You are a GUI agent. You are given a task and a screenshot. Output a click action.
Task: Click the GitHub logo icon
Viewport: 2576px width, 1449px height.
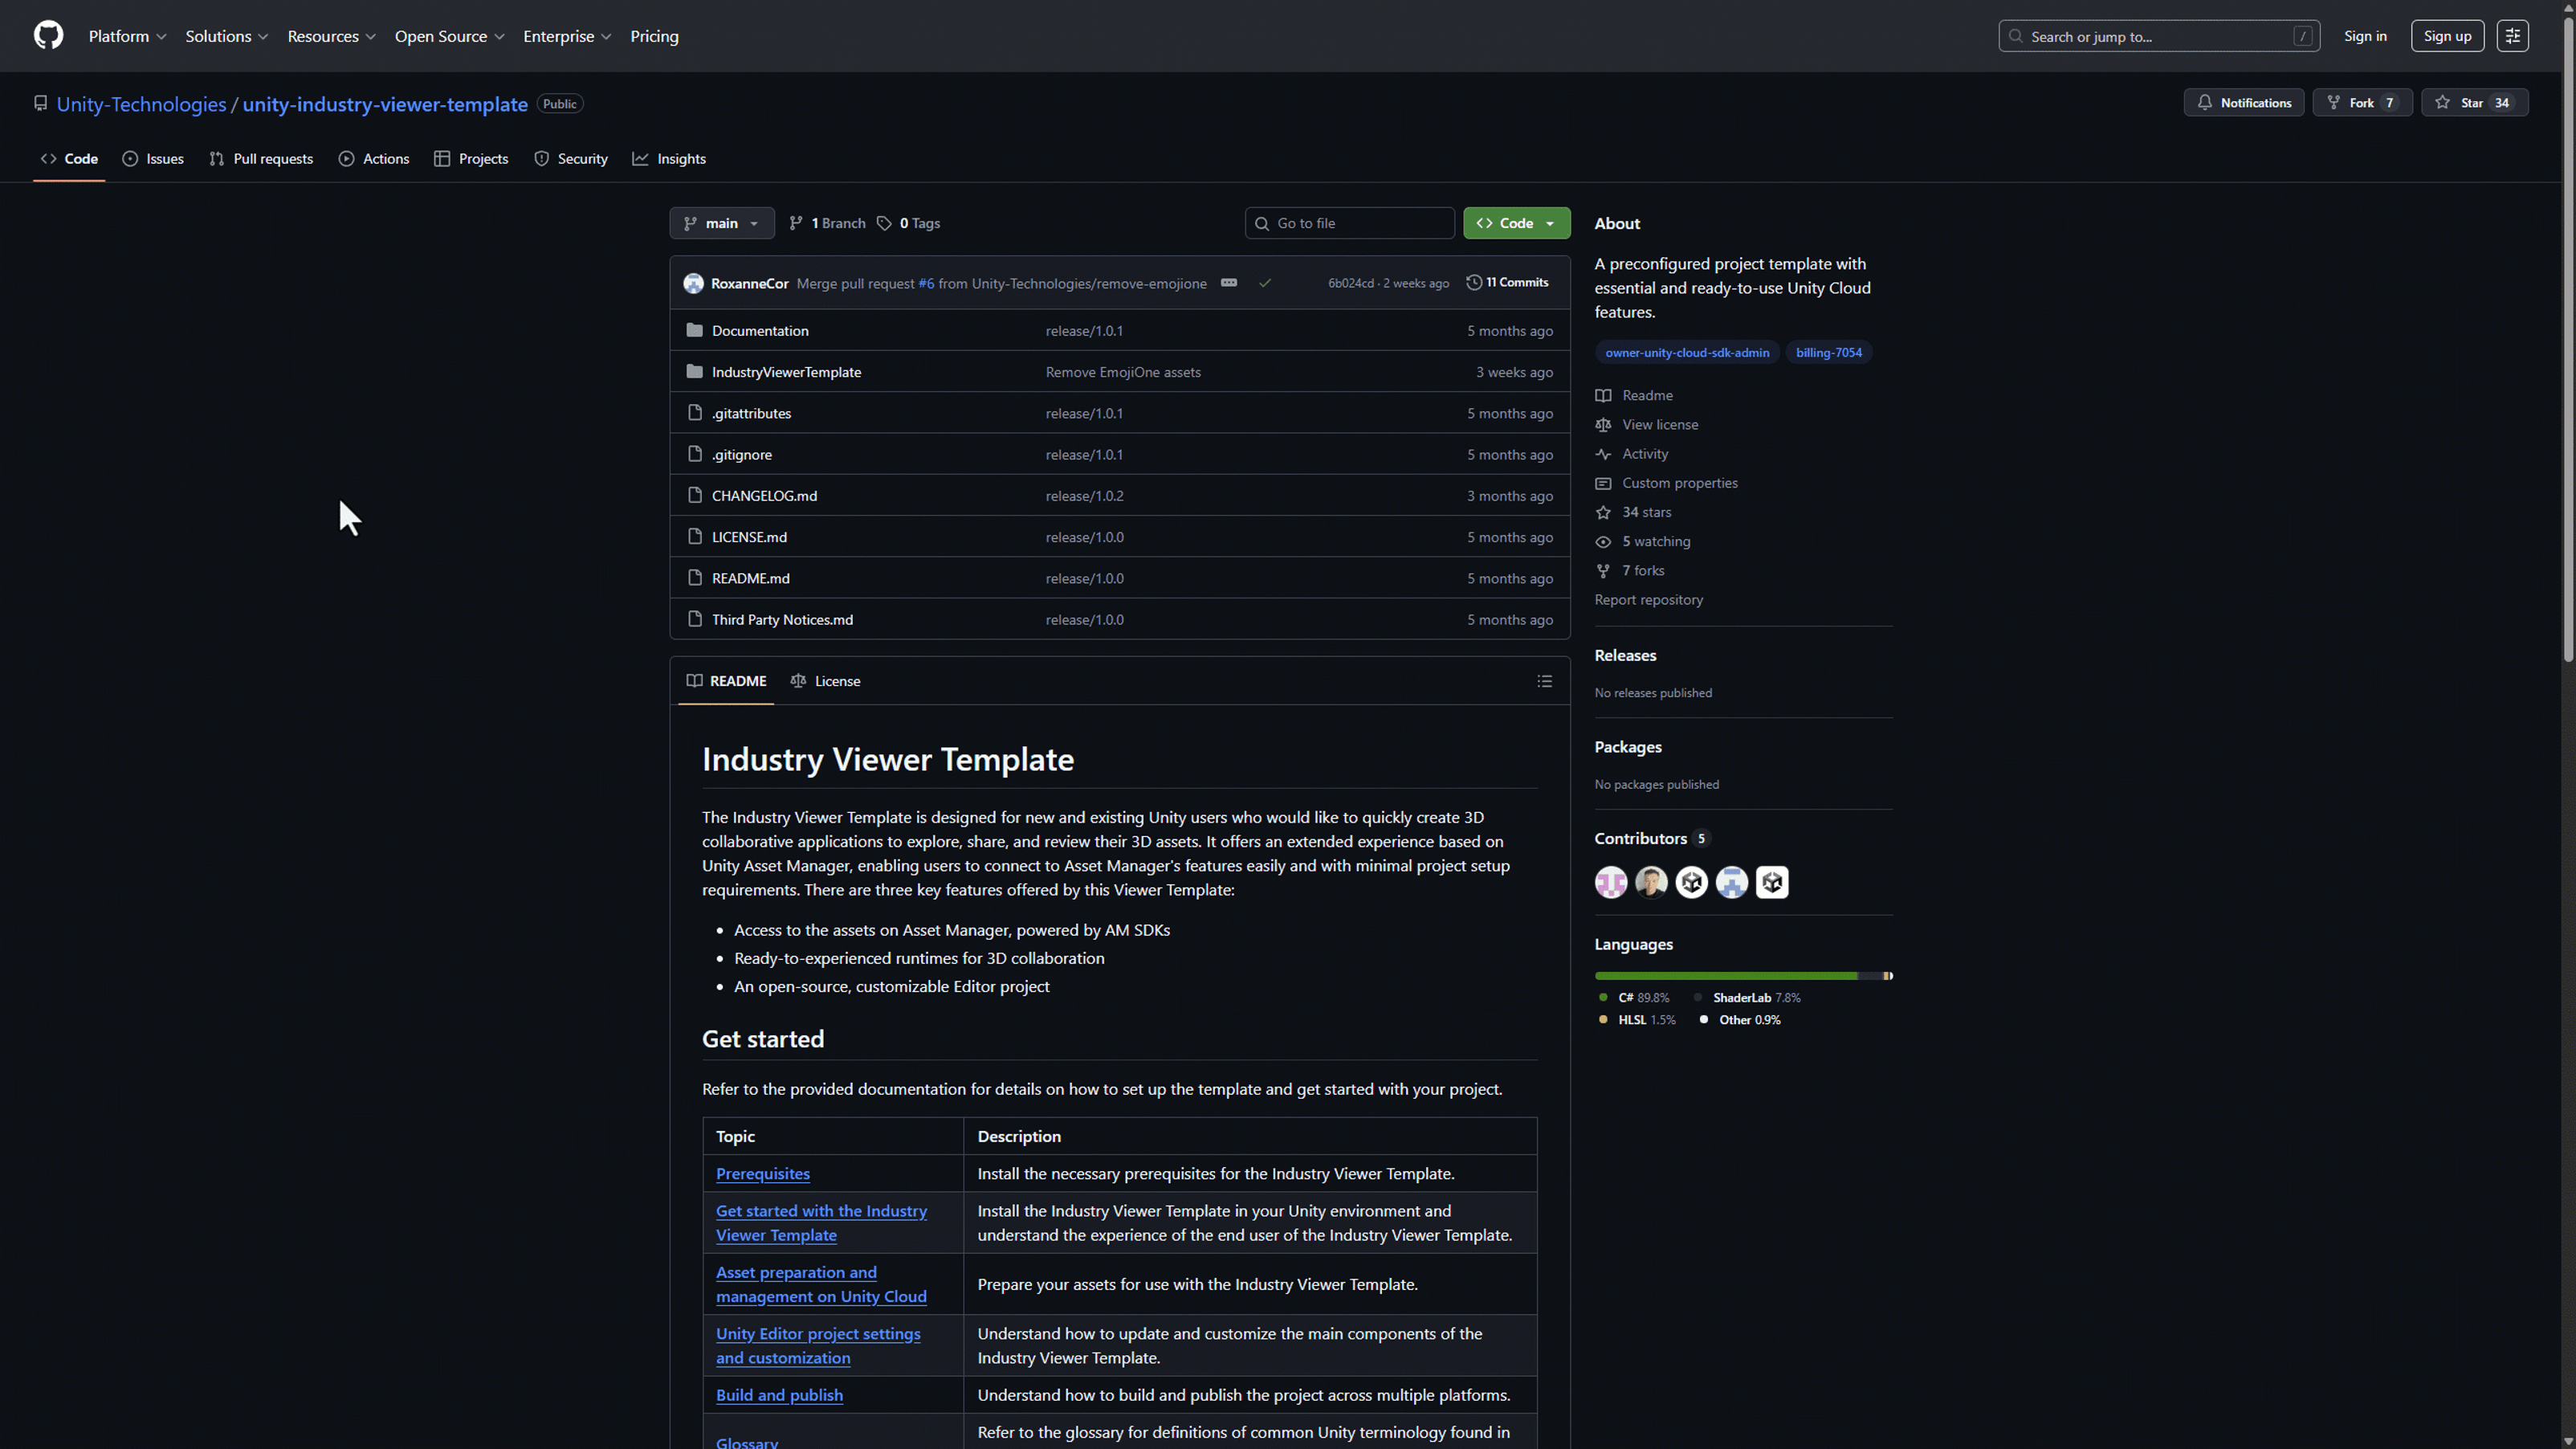[x=48, y=36]
